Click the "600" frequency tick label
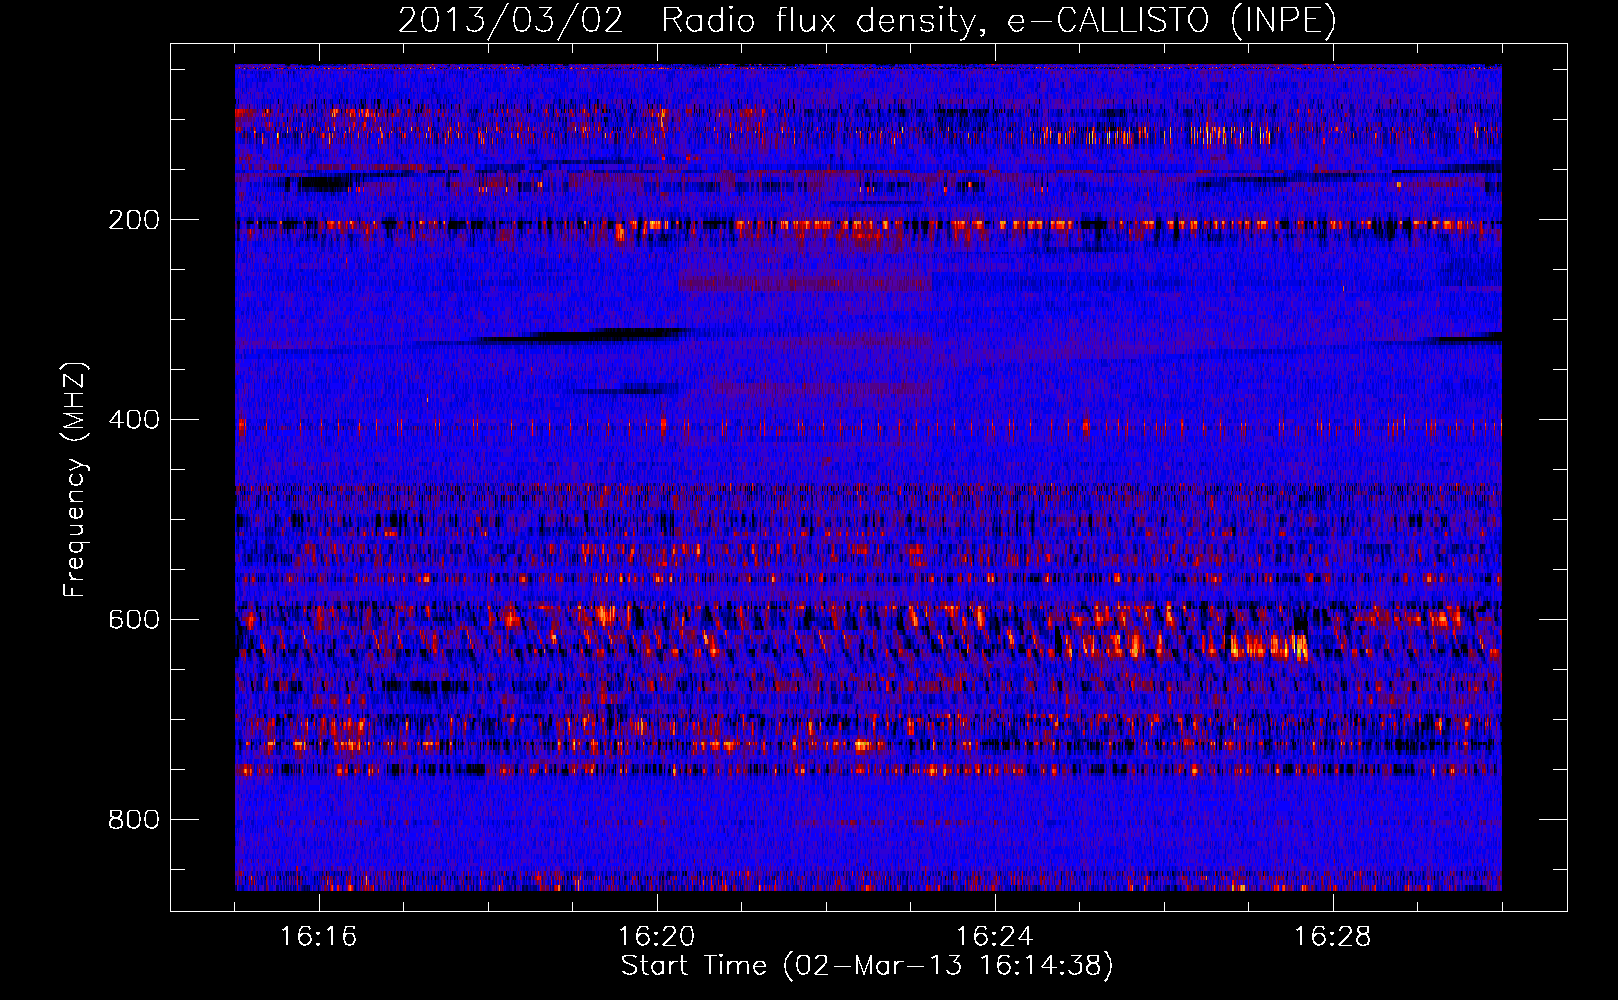The height and width of the screenshot is (1000, 1618). [134, 620]
